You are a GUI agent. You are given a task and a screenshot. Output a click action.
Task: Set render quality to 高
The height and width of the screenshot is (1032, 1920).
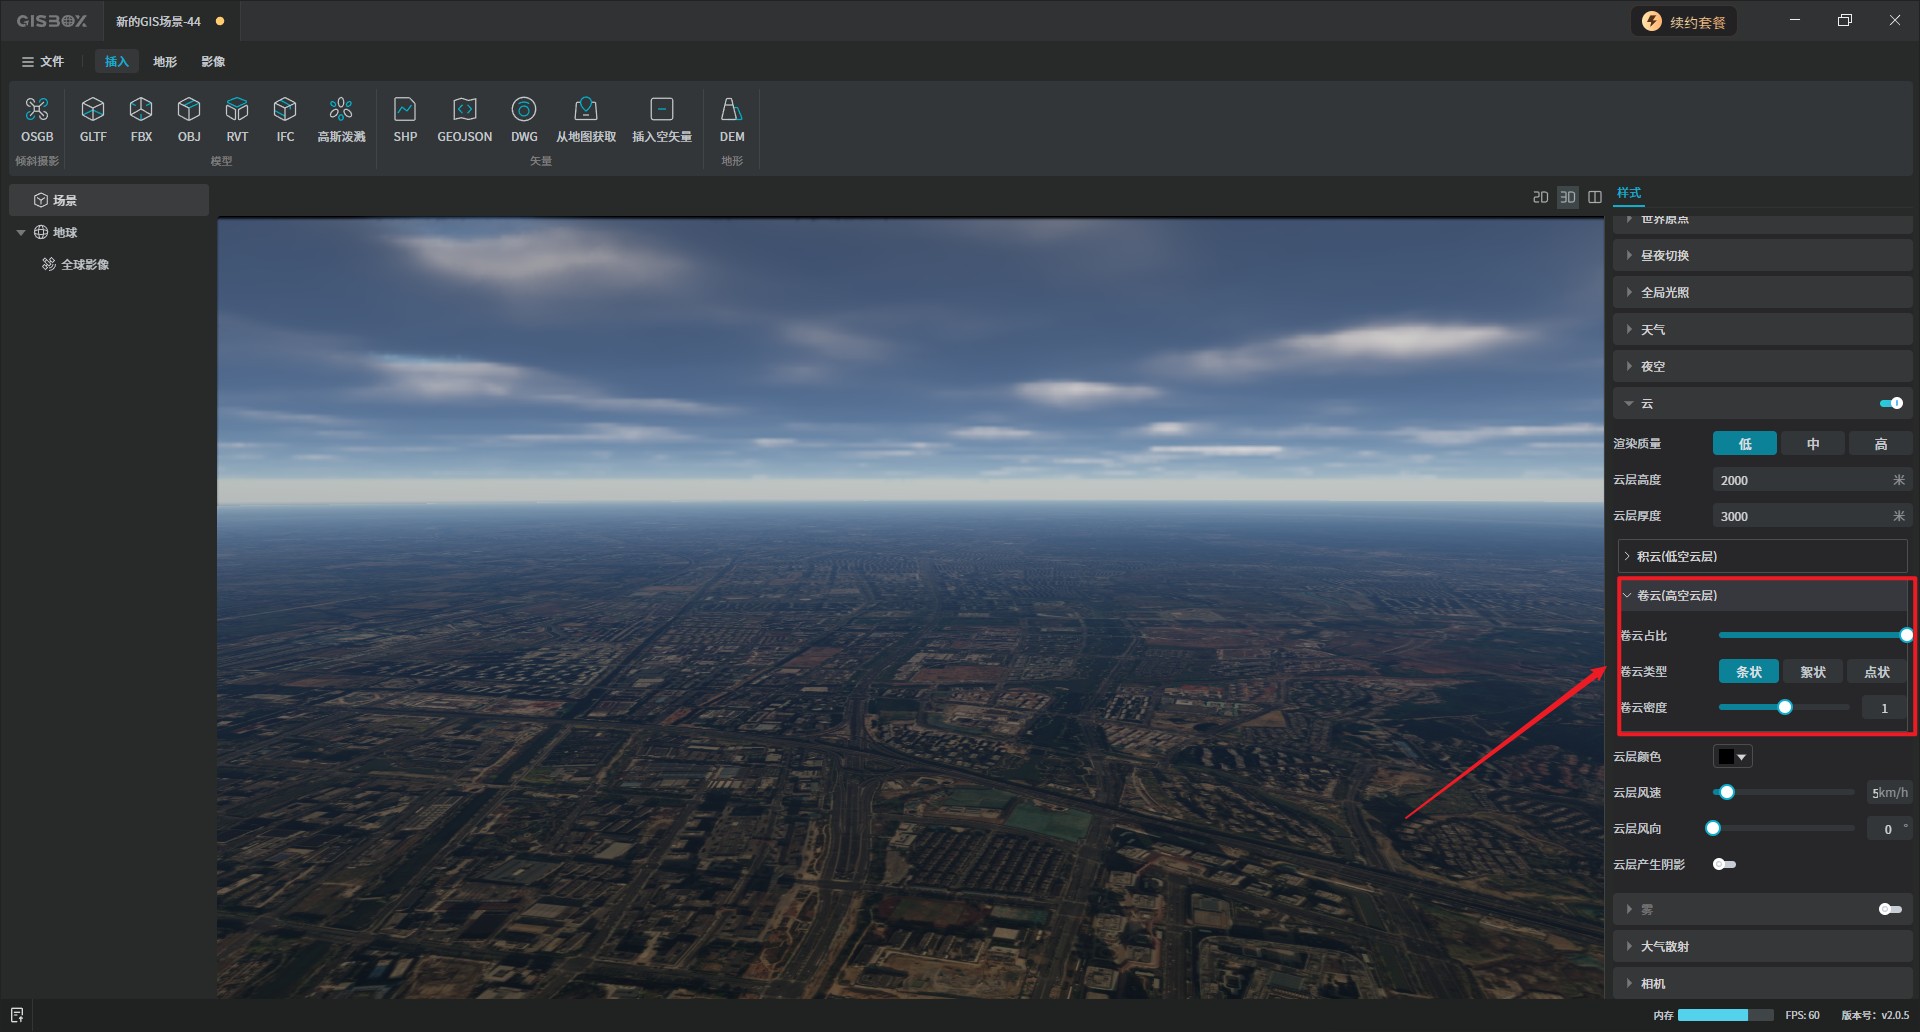(x=1880, y=444)
